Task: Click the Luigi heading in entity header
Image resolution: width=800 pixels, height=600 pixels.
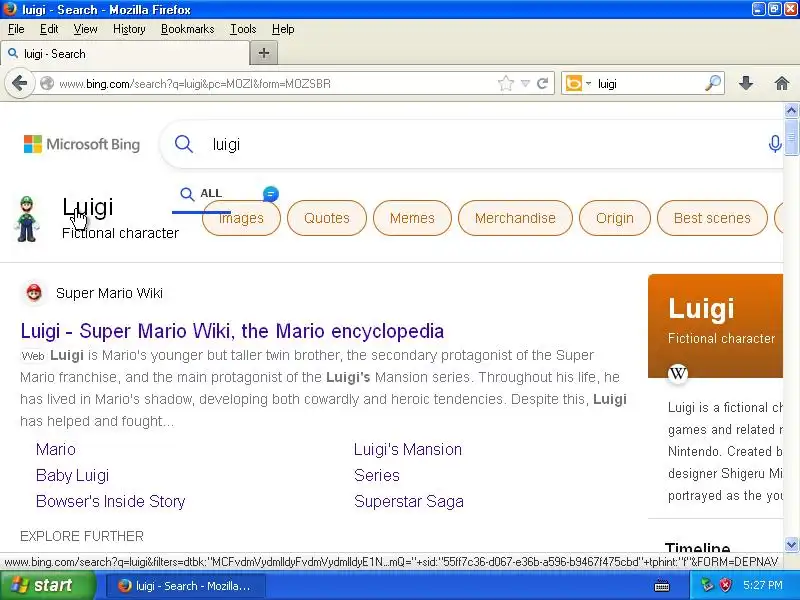Action: point(88,207)
